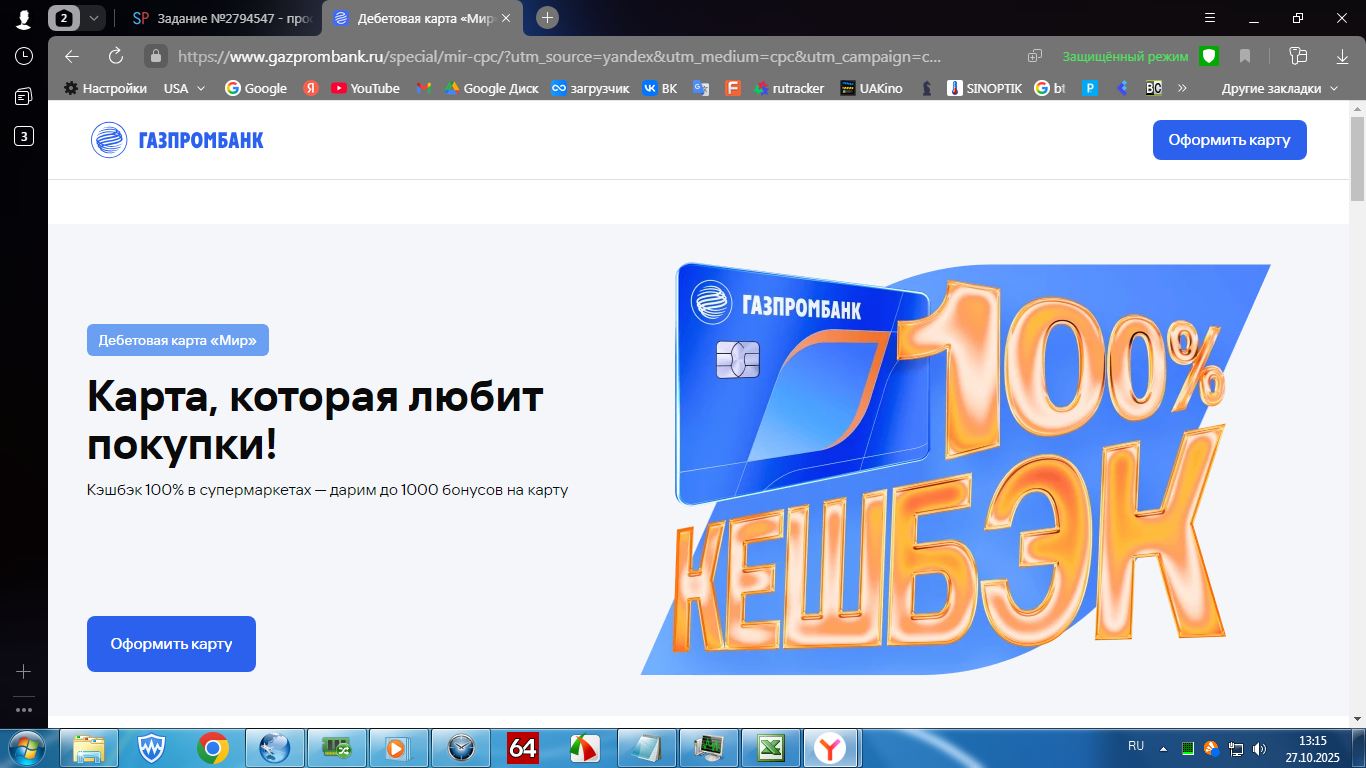Click the red 64 taskbar icon
This screenshot has width=1366, height=768.
523,747
